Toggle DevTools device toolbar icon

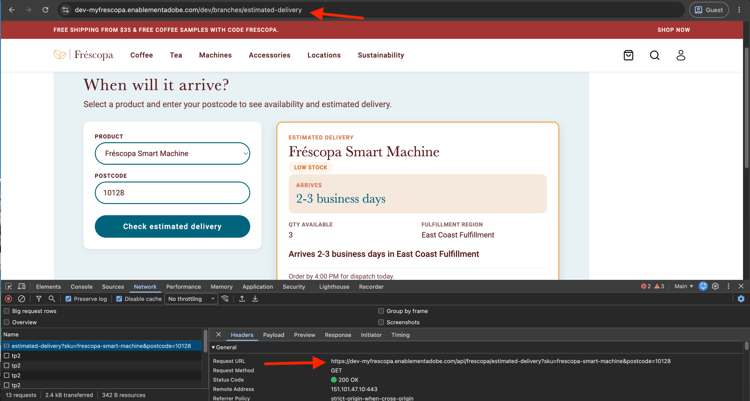(x=22, y=286)
